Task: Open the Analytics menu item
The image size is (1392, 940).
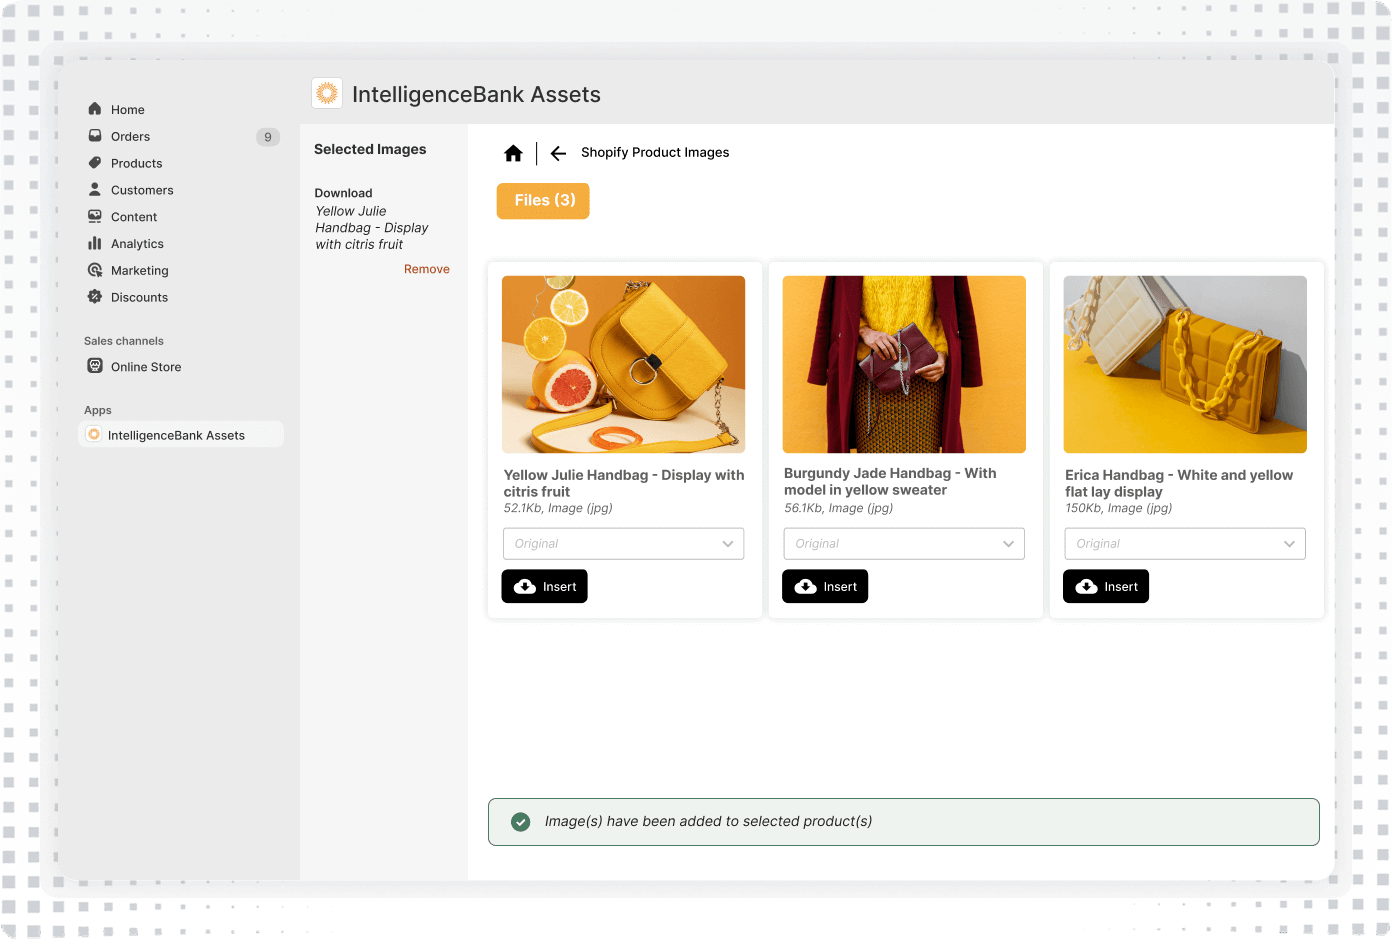Action: point(137,245)
